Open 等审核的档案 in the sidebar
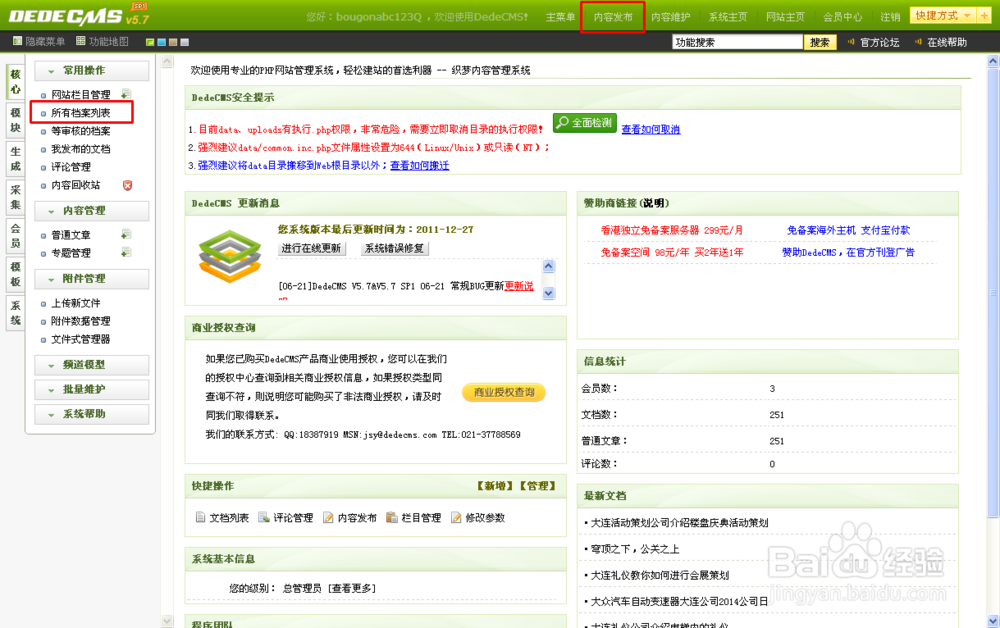 80,131
